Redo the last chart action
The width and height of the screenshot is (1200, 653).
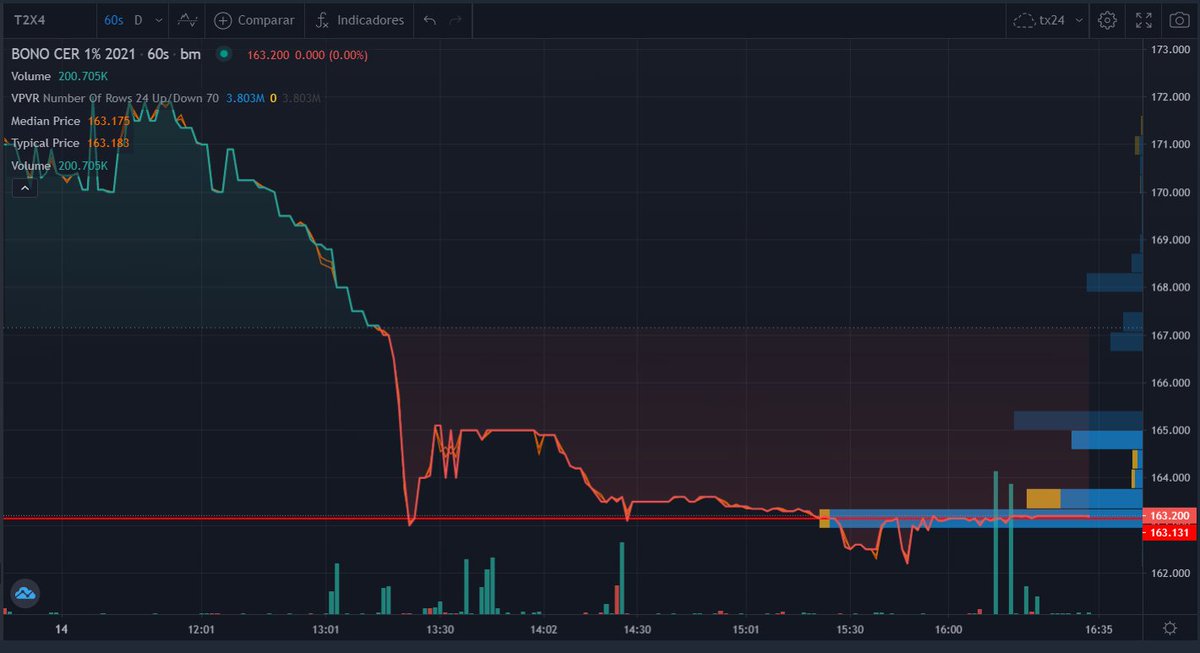click(x=456, y=20)
